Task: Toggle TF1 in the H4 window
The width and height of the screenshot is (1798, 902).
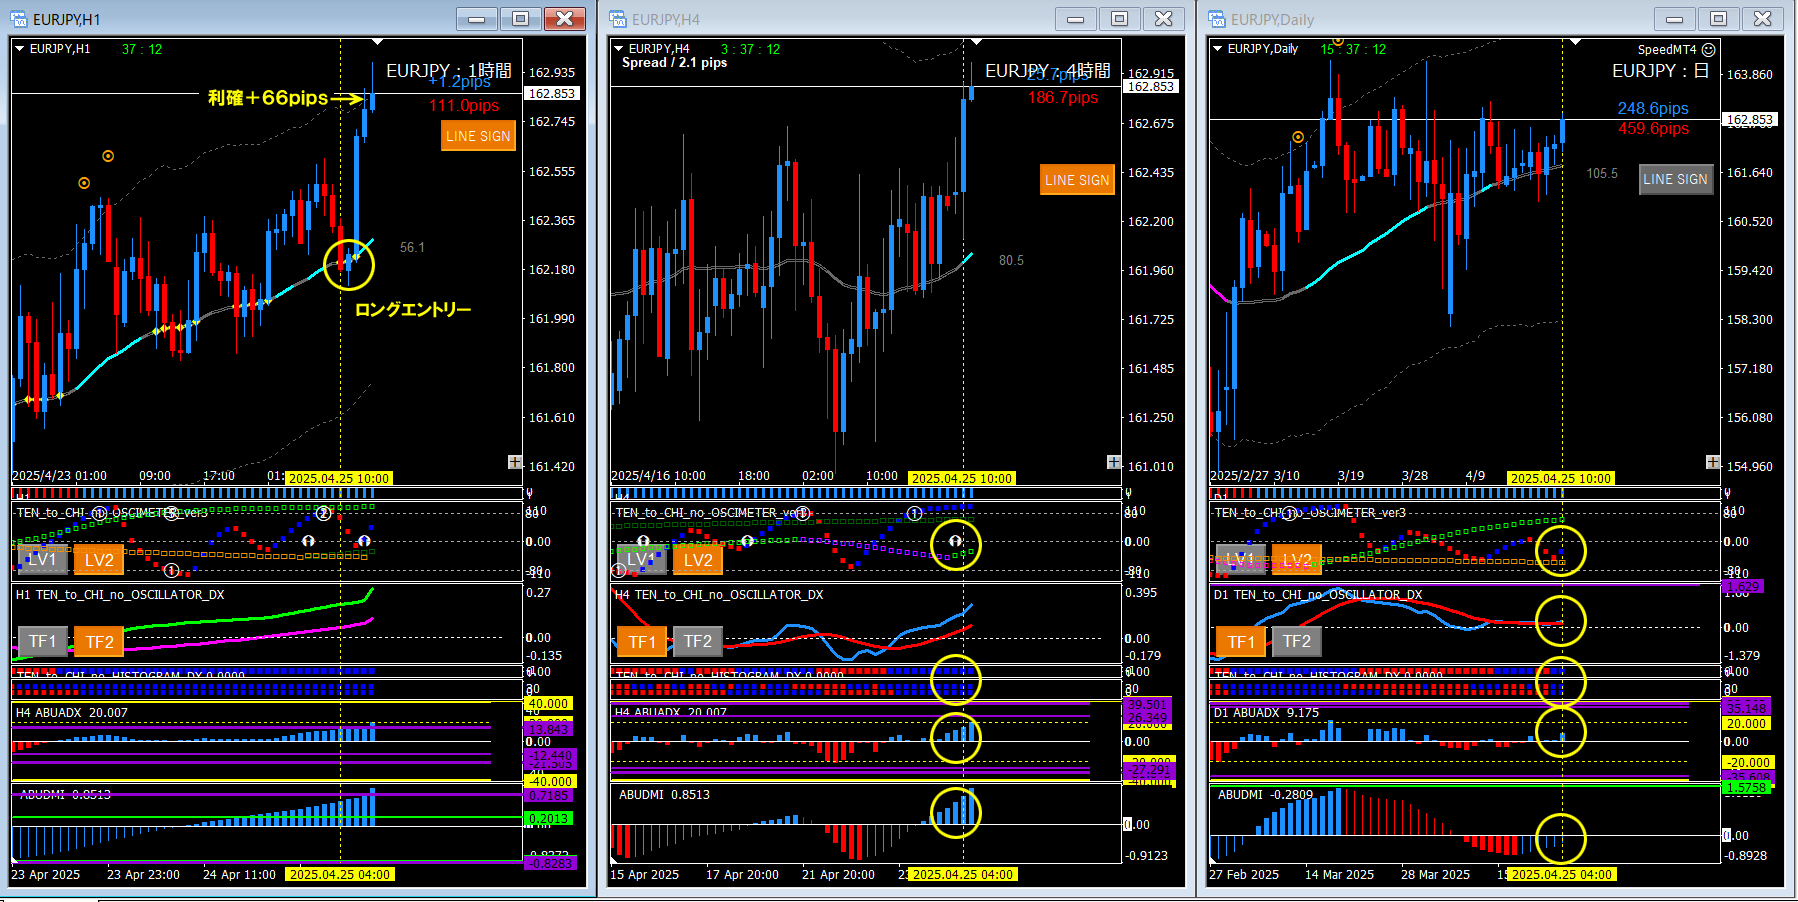Action: point(641,642)
